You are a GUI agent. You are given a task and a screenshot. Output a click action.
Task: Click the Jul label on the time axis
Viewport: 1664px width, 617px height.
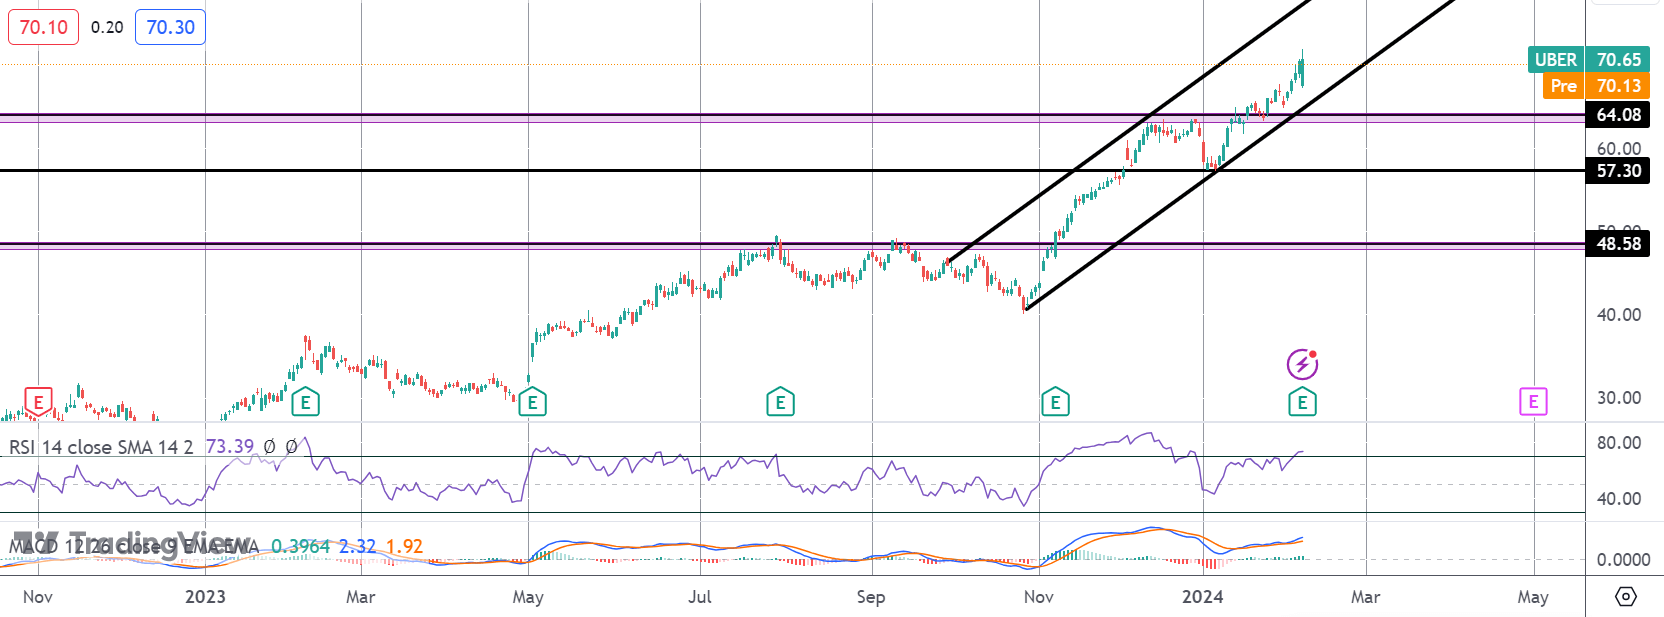[700, 597]
